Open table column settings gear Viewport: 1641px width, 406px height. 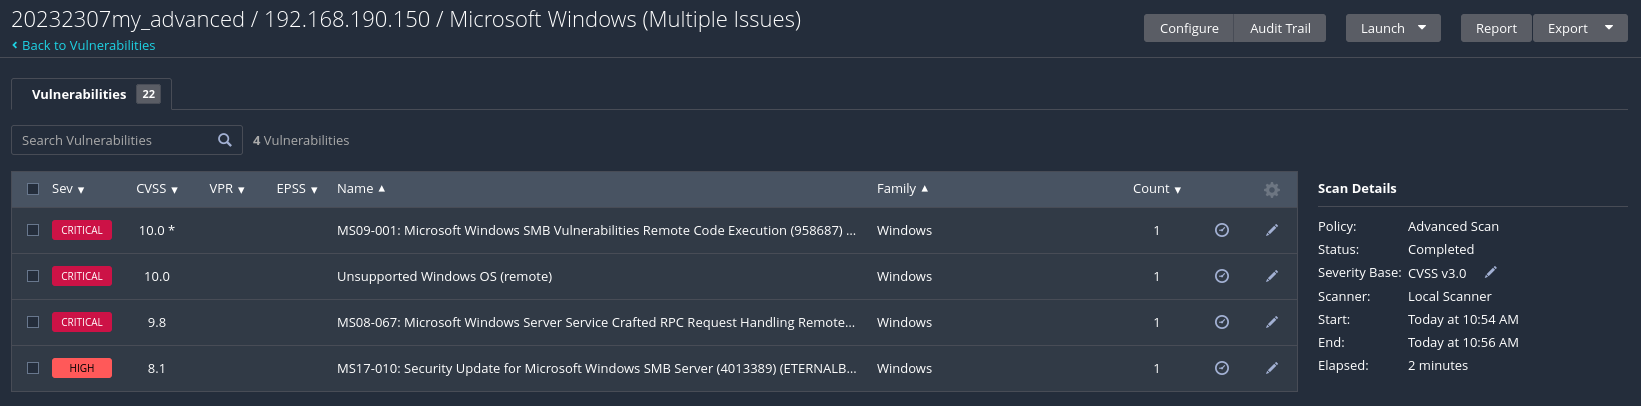1272,189
